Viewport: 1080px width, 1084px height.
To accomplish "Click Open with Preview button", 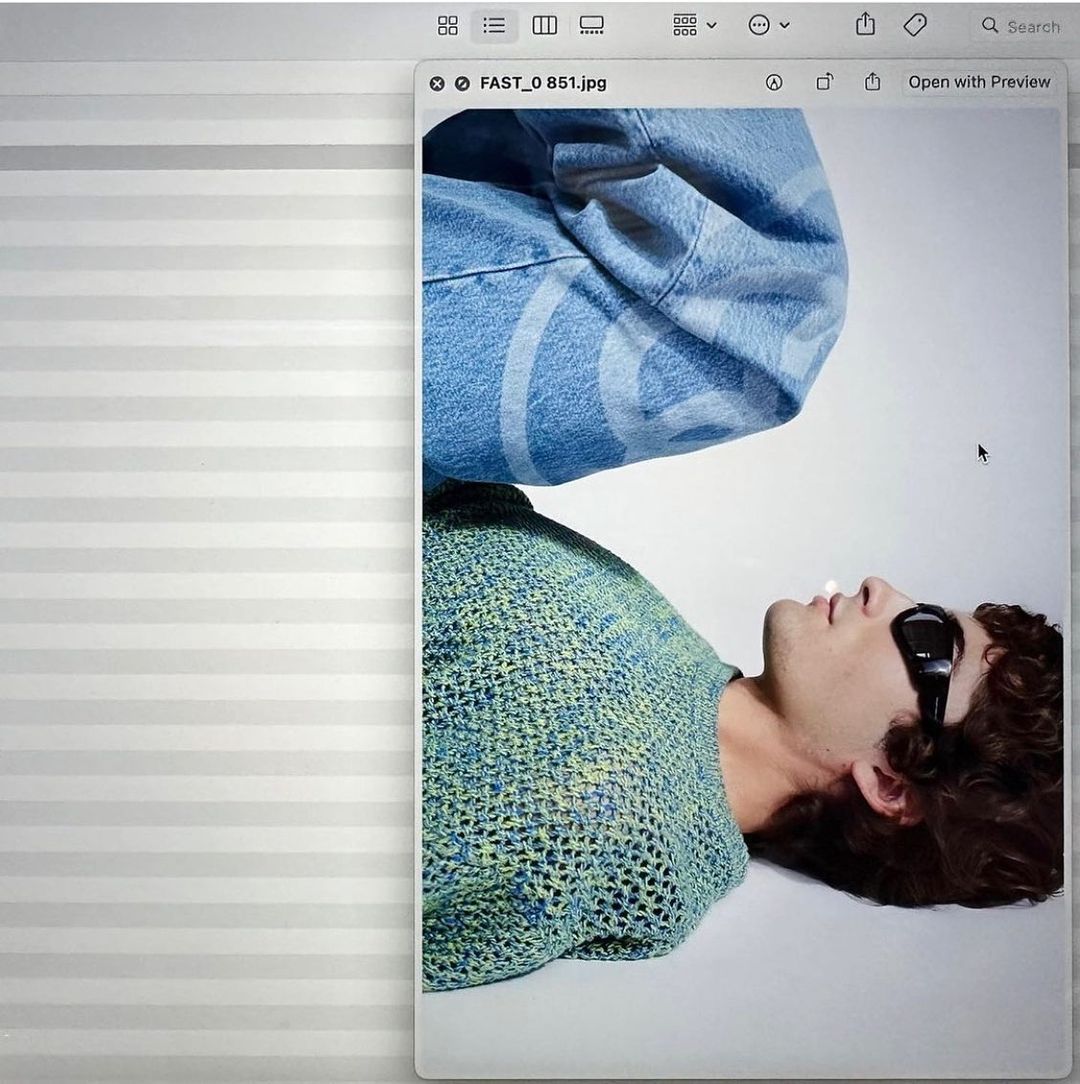I will 979,82.
